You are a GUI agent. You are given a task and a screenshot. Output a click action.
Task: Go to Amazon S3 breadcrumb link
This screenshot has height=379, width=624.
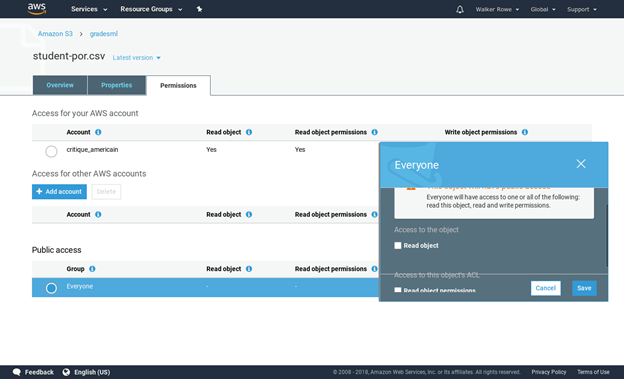click(x=55, y=34)
